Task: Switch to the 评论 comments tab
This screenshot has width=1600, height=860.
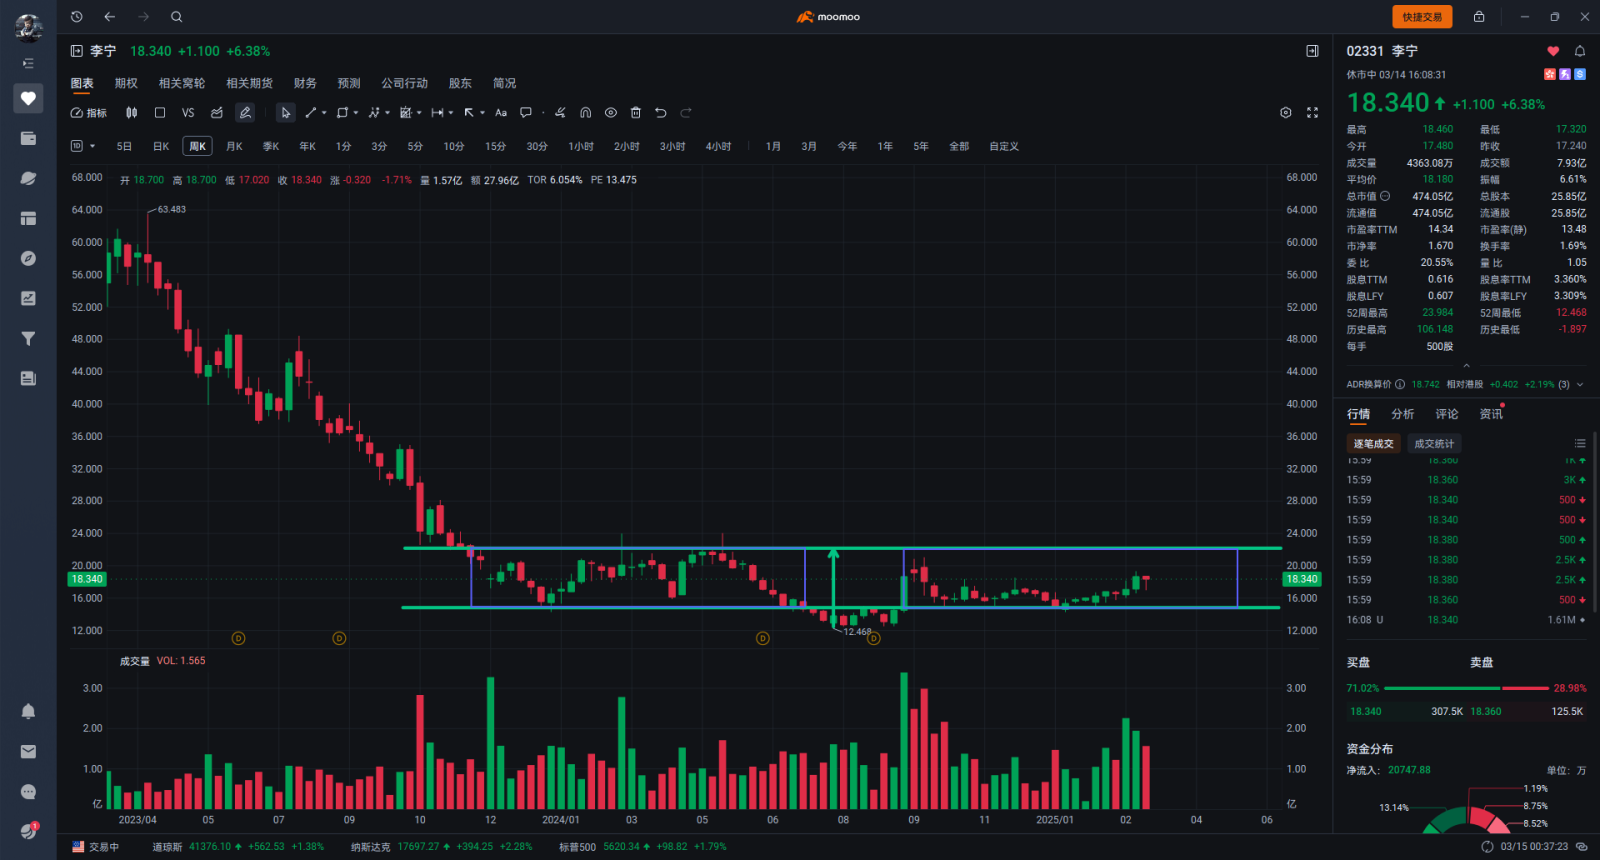Action: point(1447,414)
